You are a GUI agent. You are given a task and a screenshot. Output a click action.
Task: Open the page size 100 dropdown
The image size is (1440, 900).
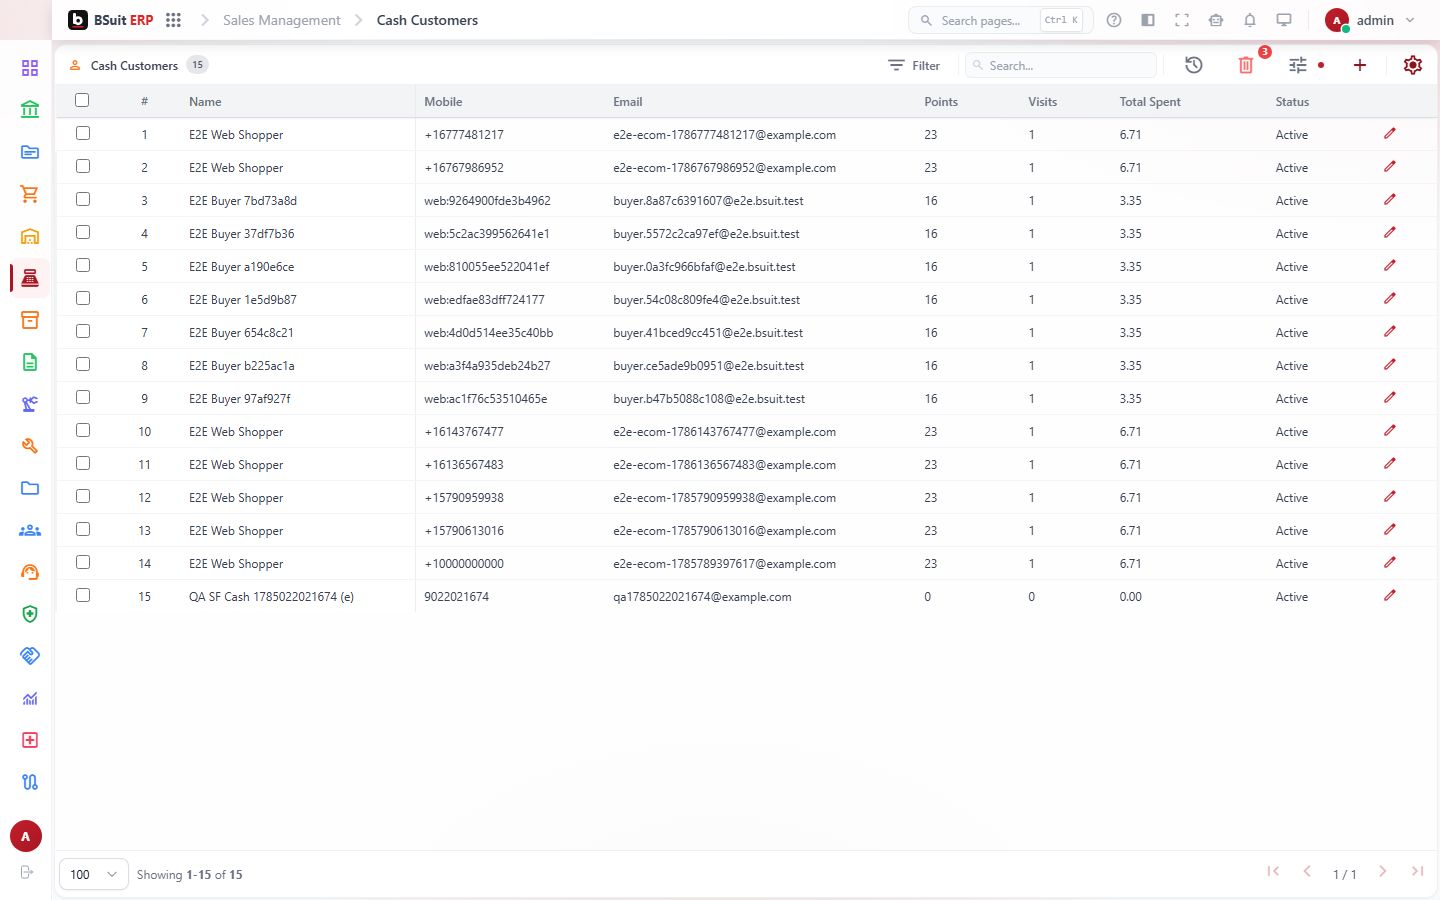(94, 874)
